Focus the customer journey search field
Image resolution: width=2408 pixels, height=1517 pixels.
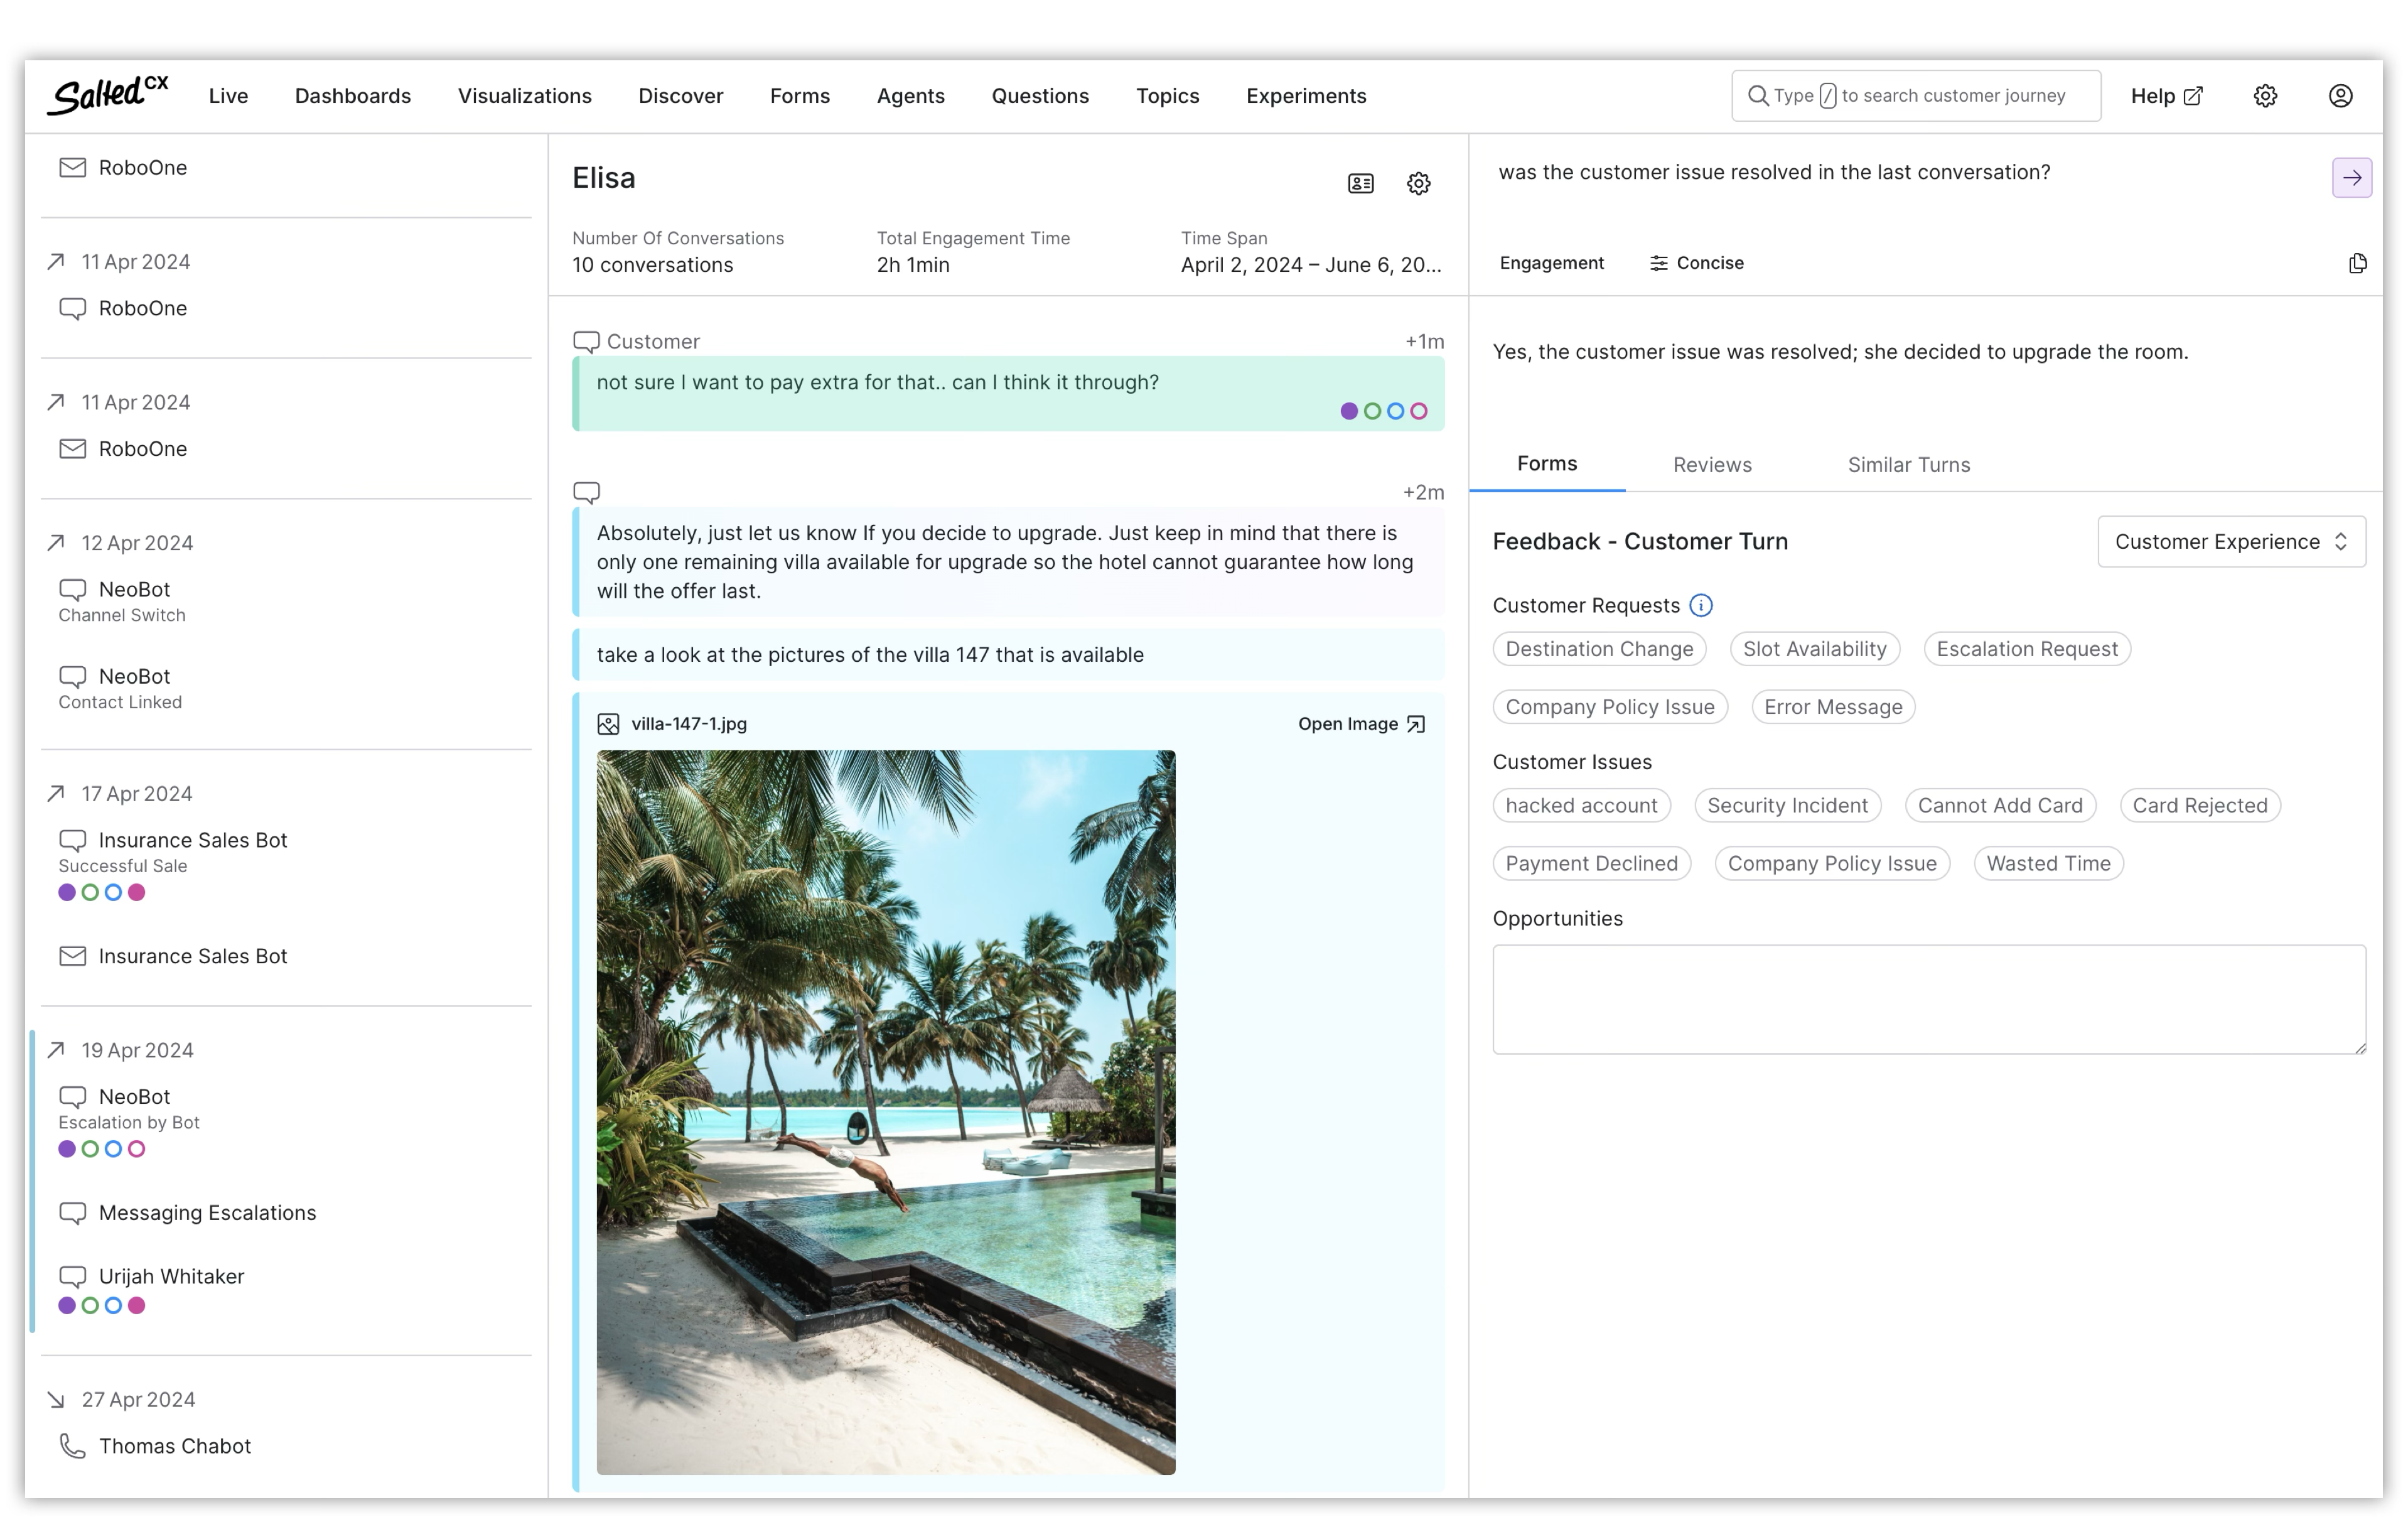1915,96
